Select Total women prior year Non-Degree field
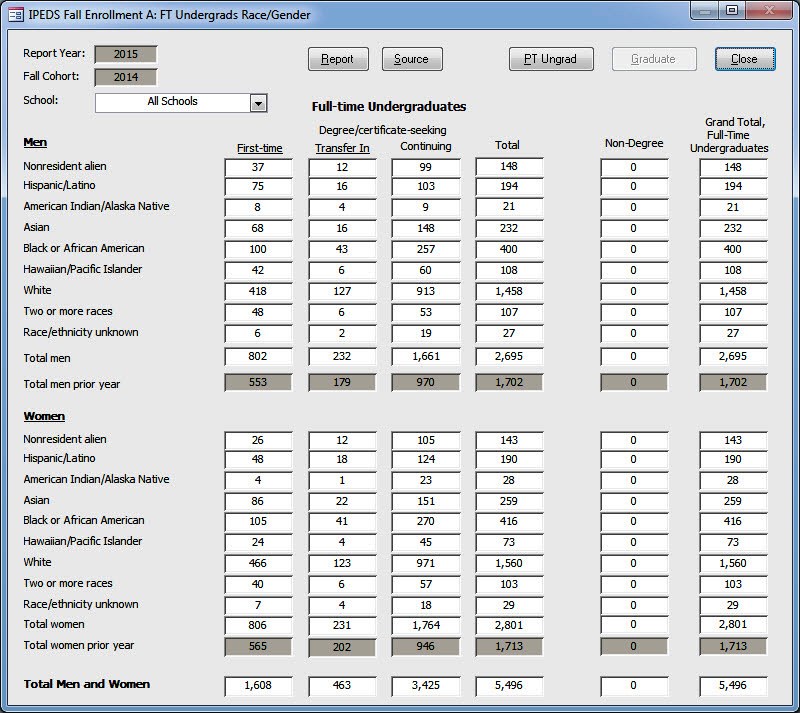 coord(634,646)
